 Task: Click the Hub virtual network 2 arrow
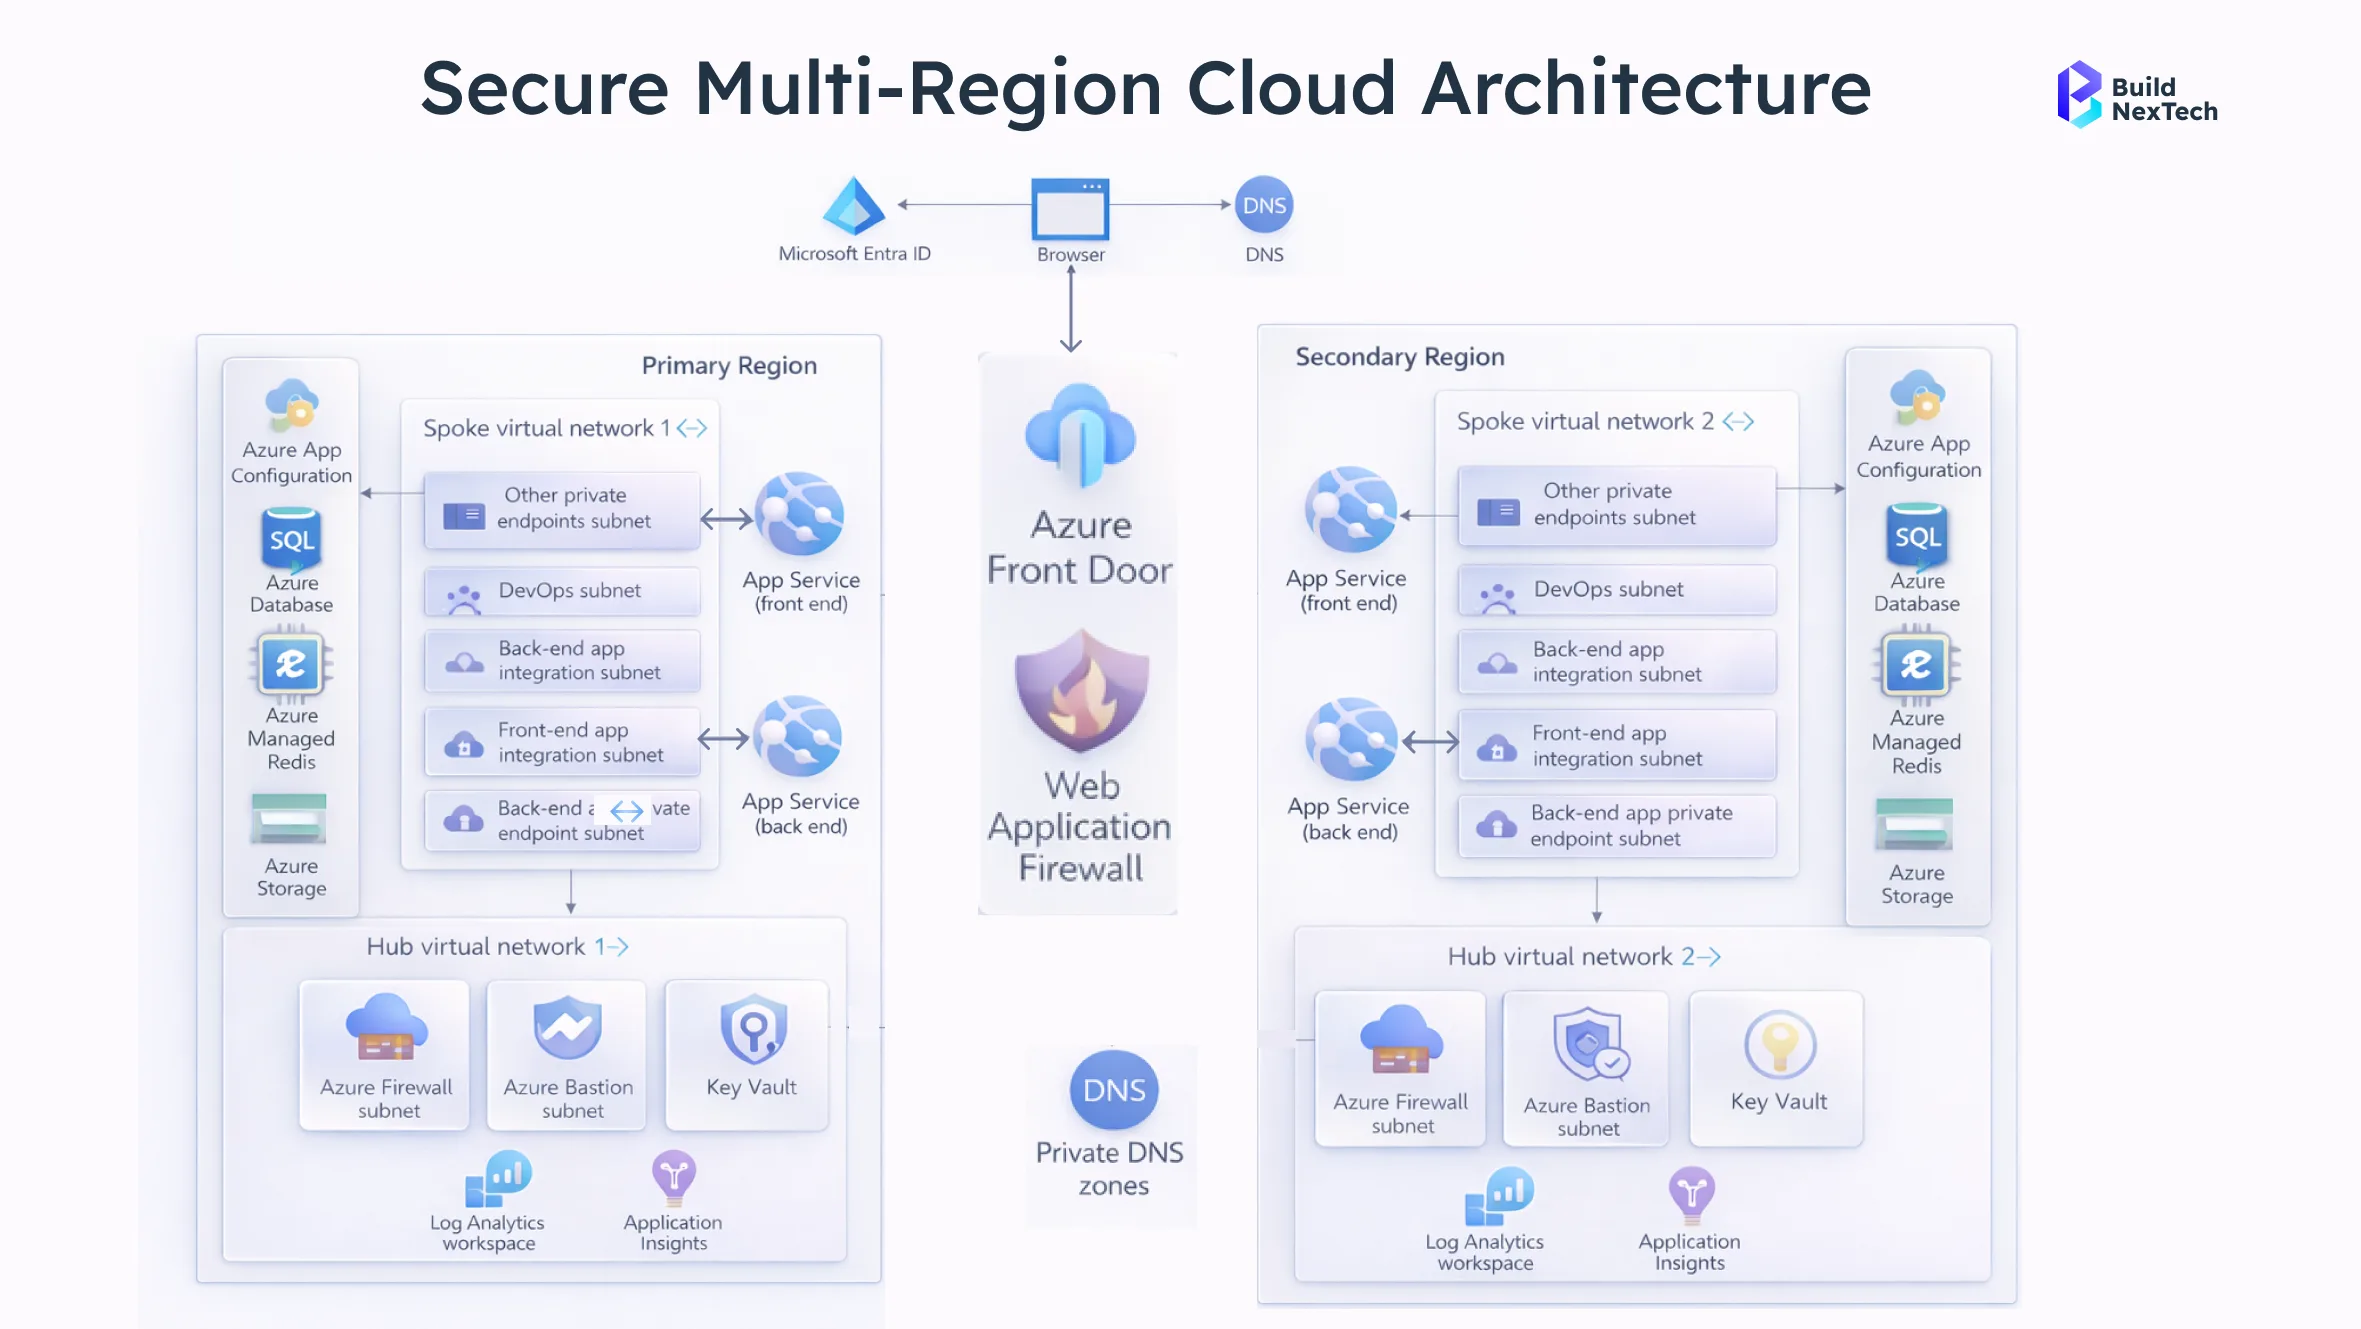(1708, 957)
